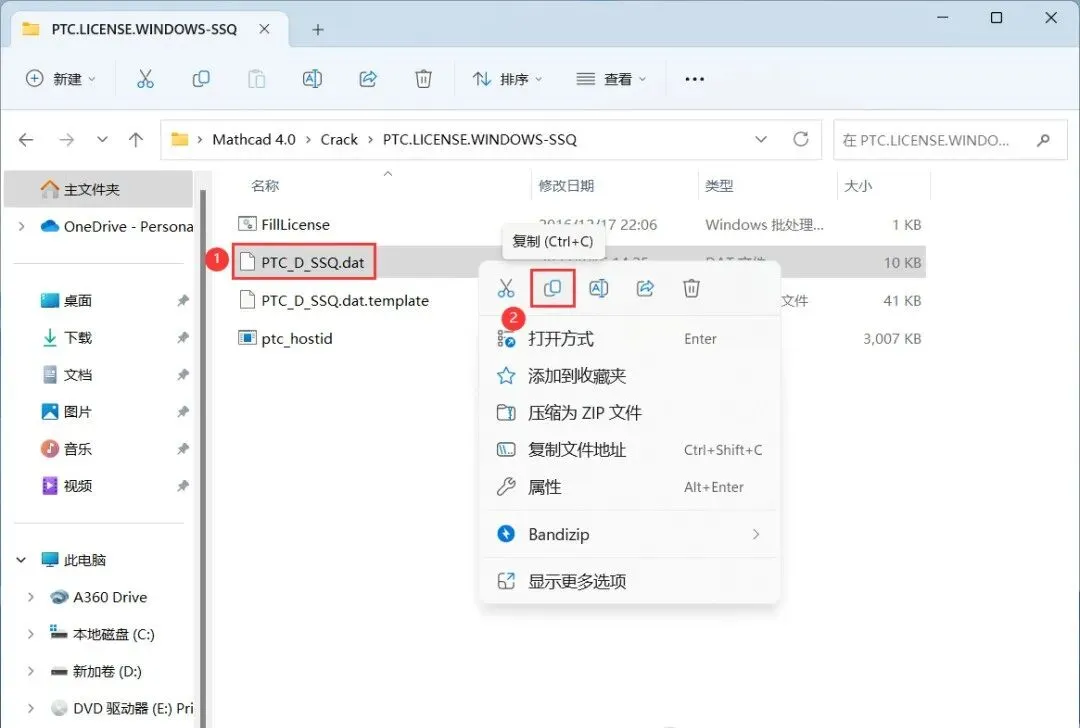Collapse the 此电脑 tree node
The image size is (1080, 728).
tap(21, 560)
